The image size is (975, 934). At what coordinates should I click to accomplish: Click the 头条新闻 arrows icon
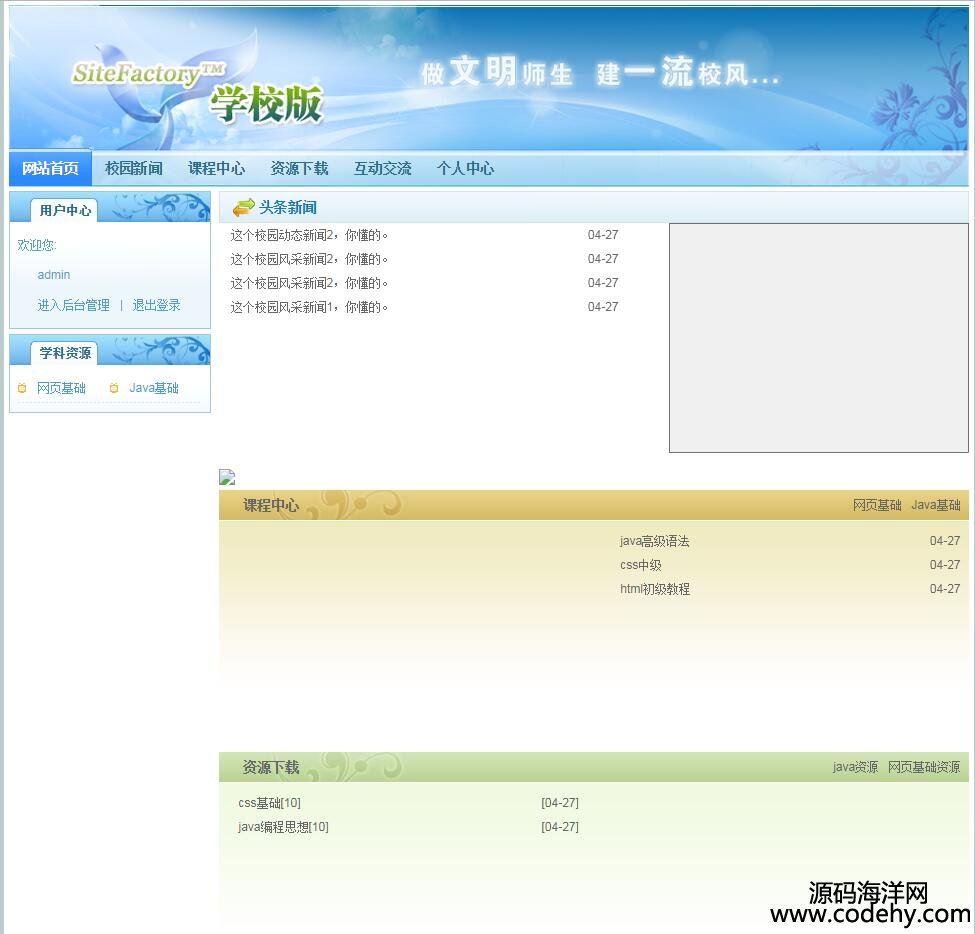(243, 207)
